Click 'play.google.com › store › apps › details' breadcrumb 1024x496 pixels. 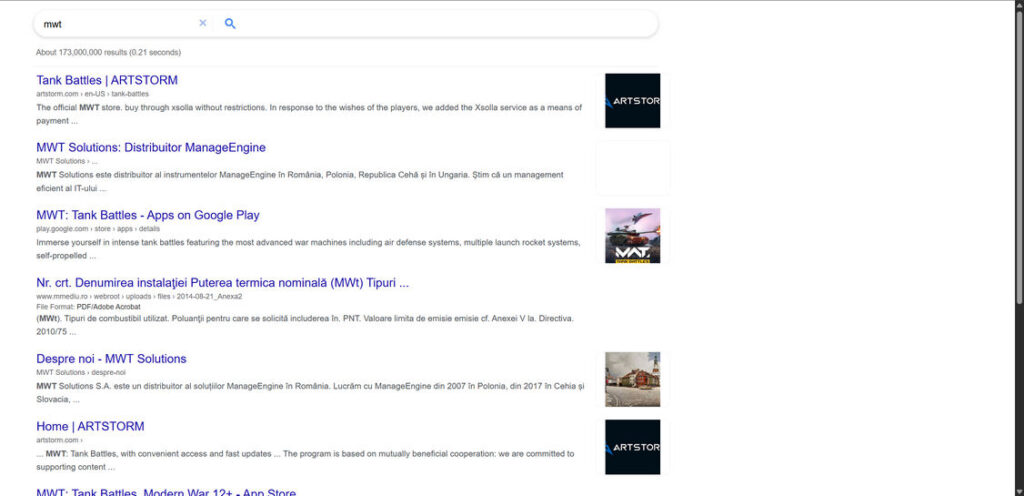[x=98, y=229]
